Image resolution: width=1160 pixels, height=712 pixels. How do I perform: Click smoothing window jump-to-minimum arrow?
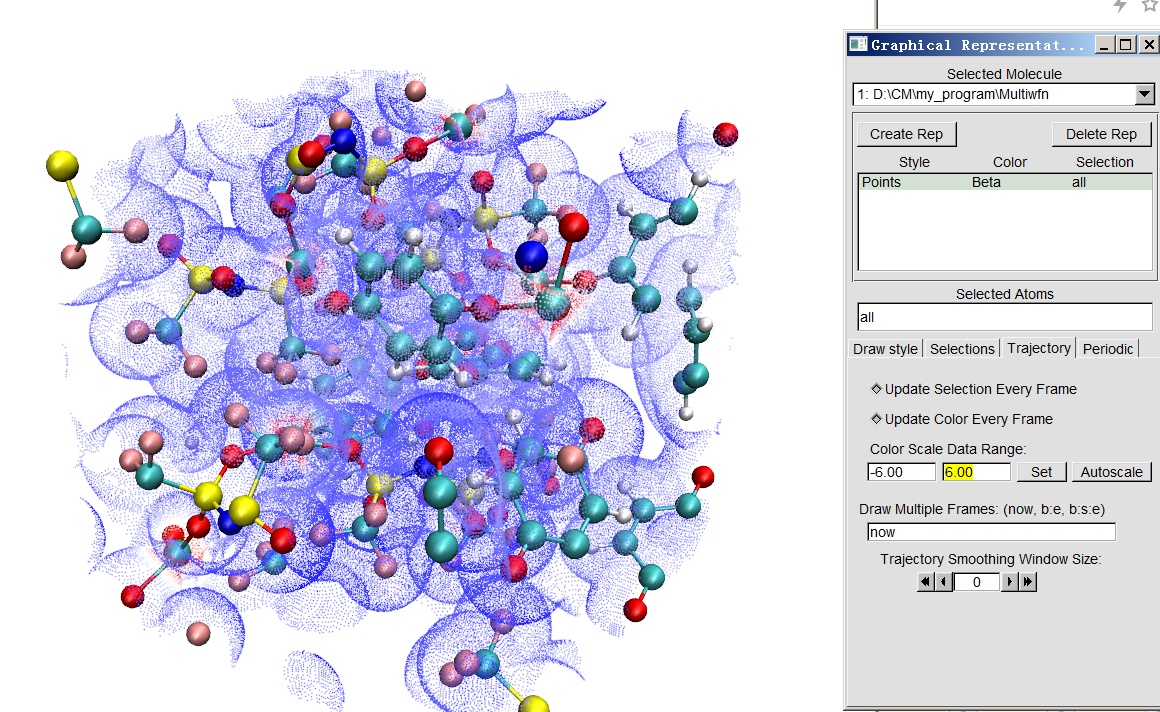click(x=925, y=582)
